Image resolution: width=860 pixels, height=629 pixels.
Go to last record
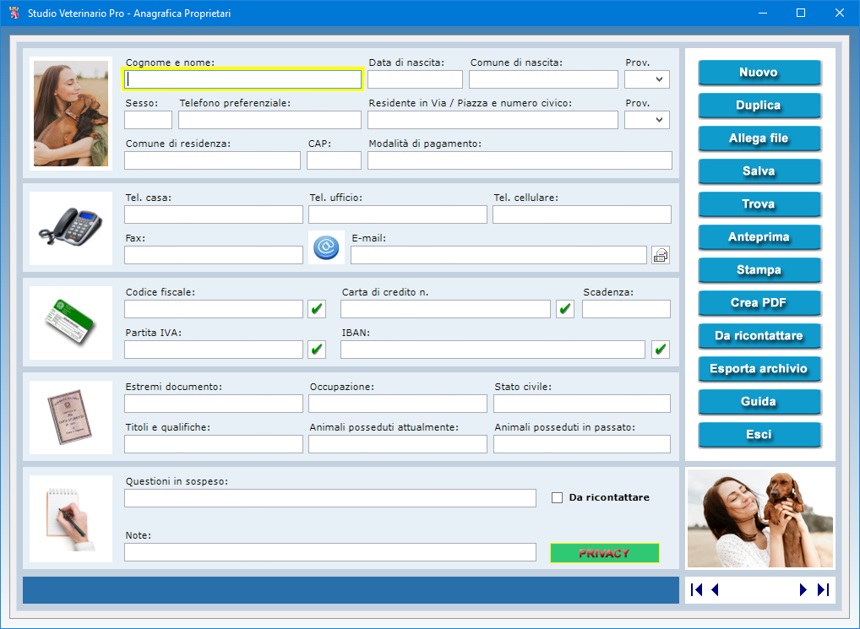tap(823, 590)
